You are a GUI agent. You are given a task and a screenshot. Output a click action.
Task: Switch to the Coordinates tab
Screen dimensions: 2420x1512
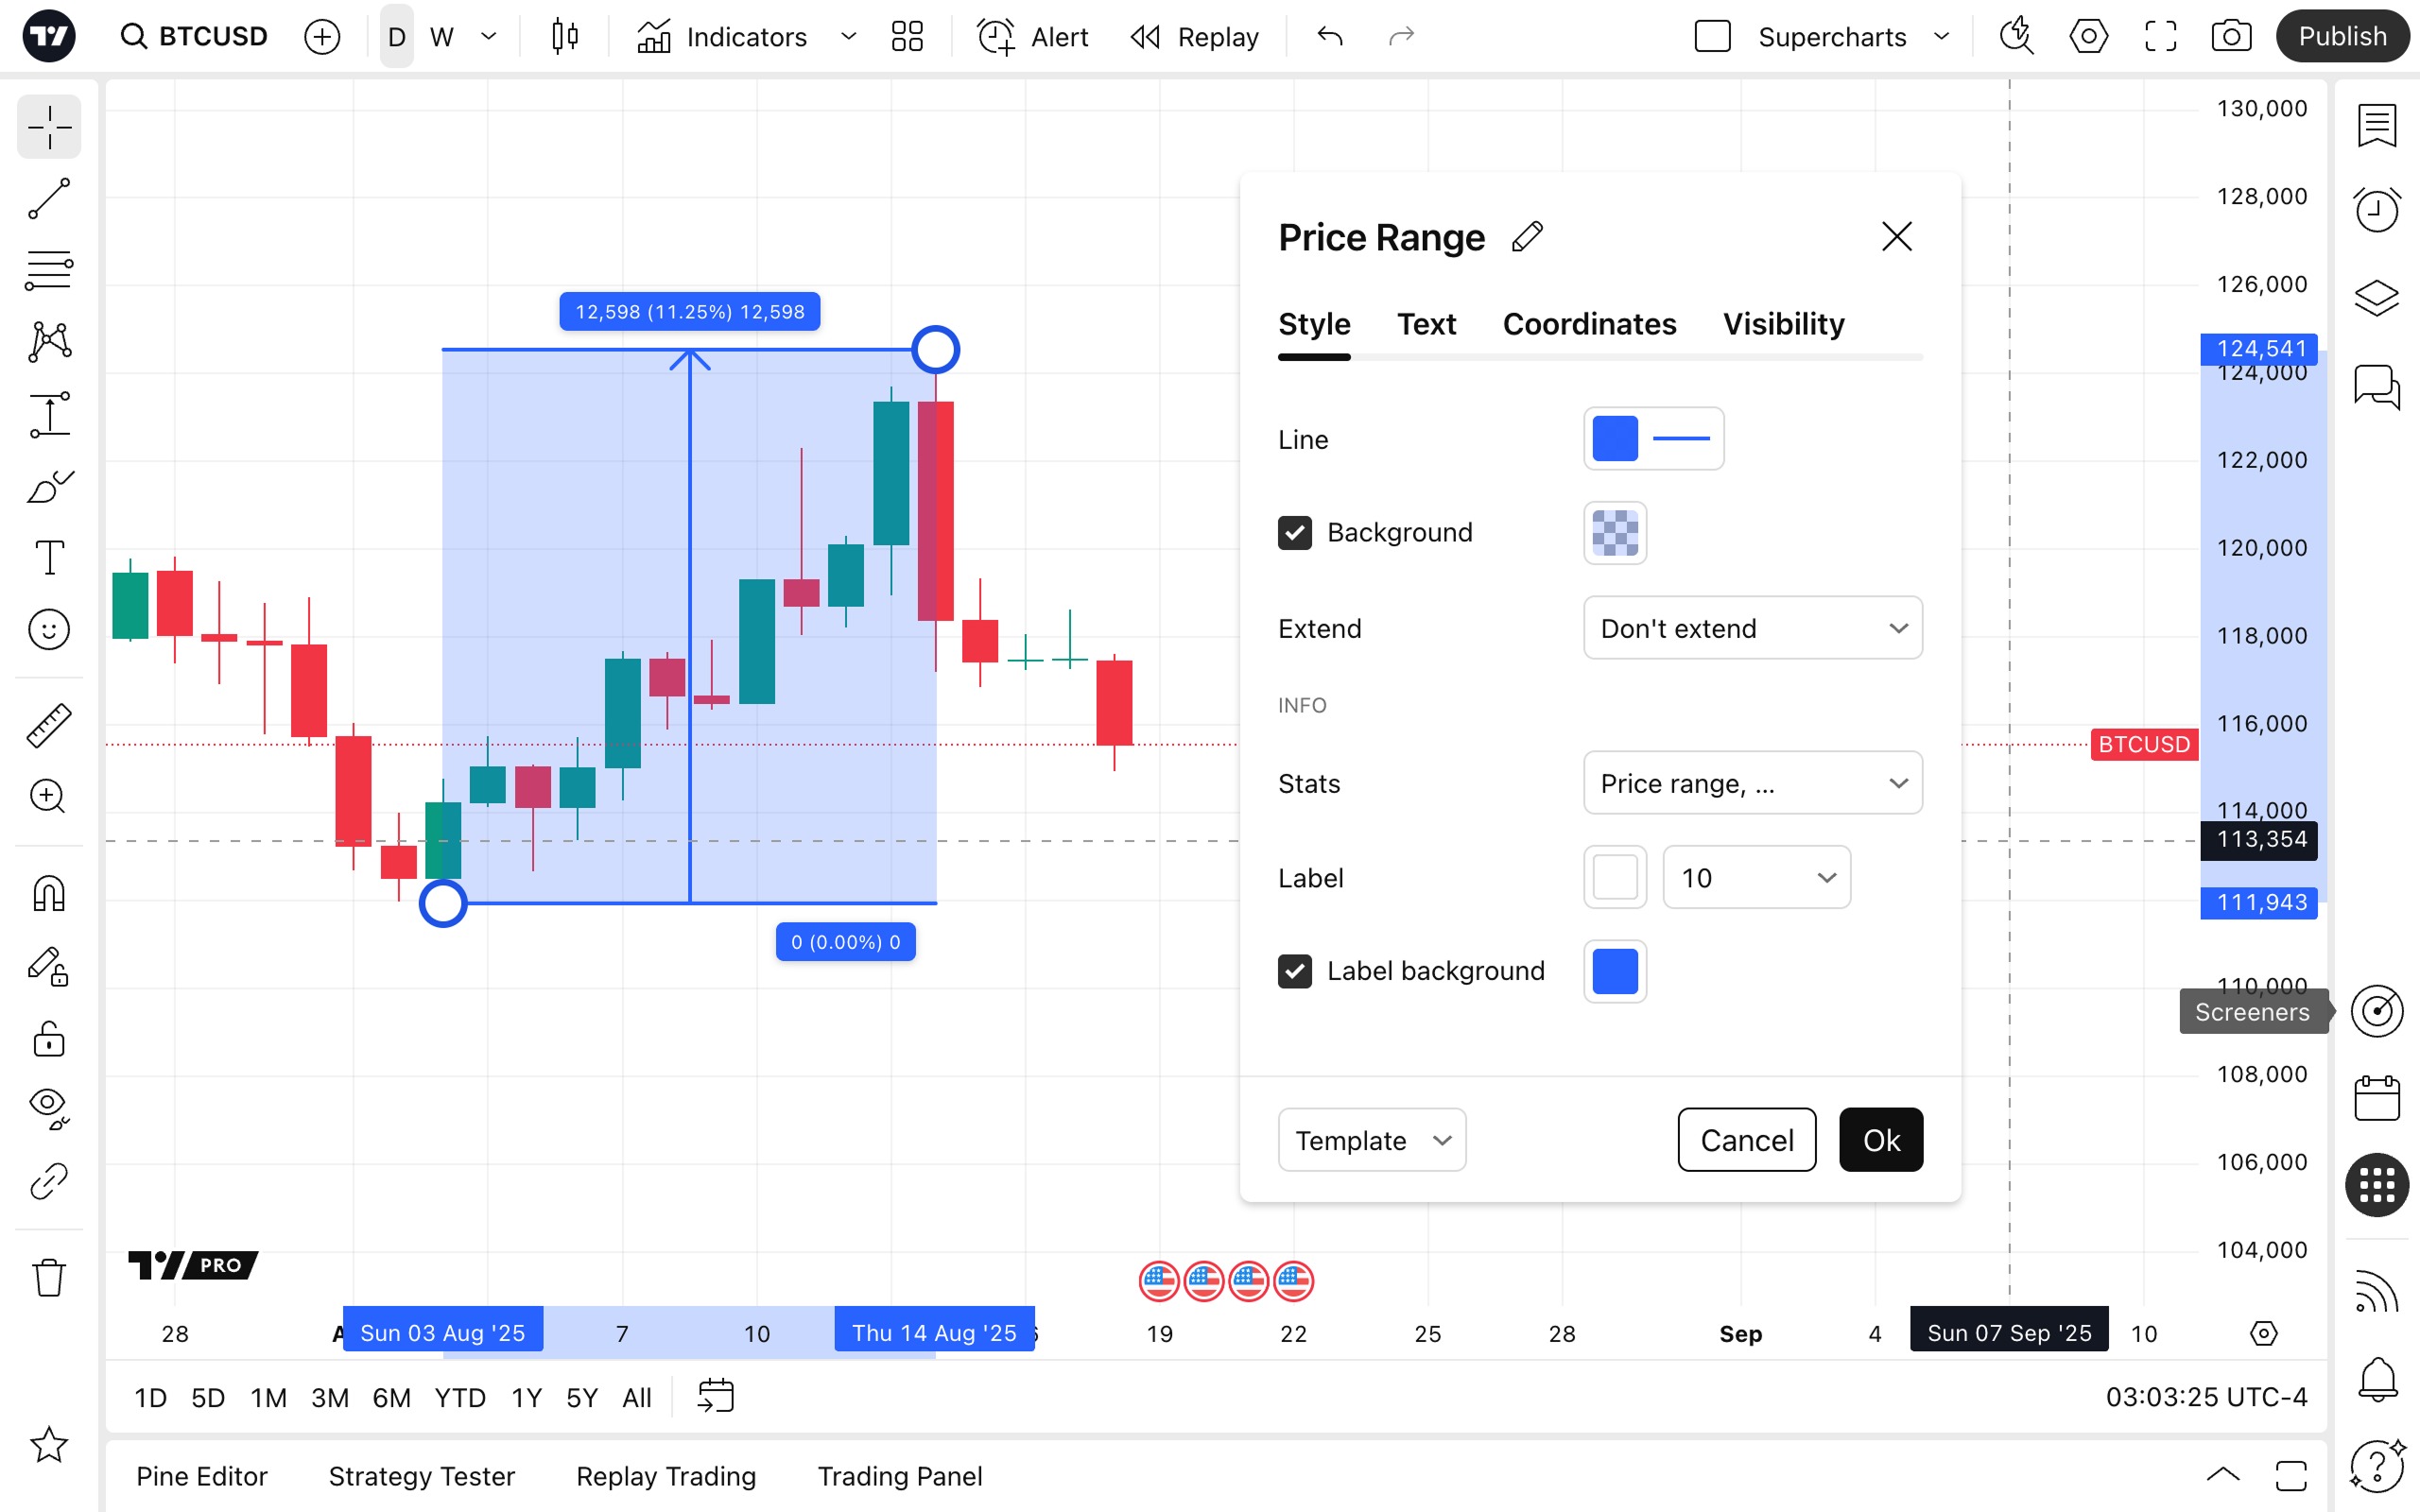1589,324
